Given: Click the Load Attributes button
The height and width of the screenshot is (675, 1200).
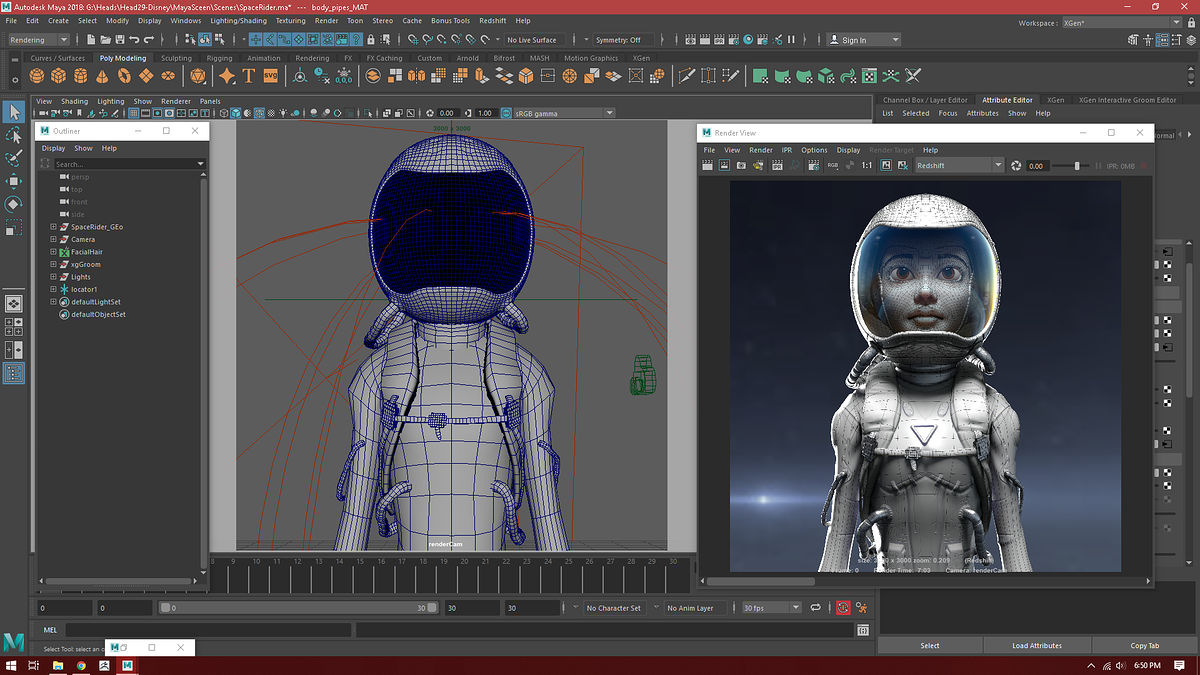Looking at the screenshot, I should [x=1037, y=645].
